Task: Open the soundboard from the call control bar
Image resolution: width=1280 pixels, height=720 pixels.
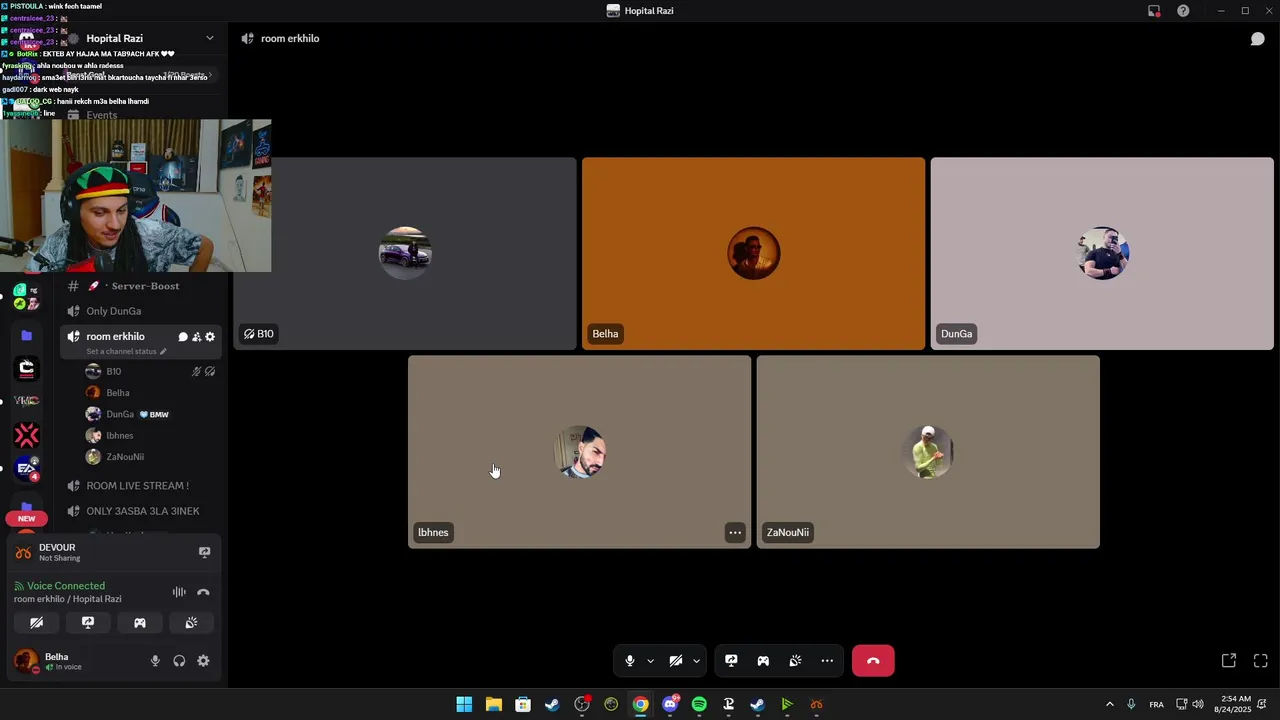Action: click(795, 661)
